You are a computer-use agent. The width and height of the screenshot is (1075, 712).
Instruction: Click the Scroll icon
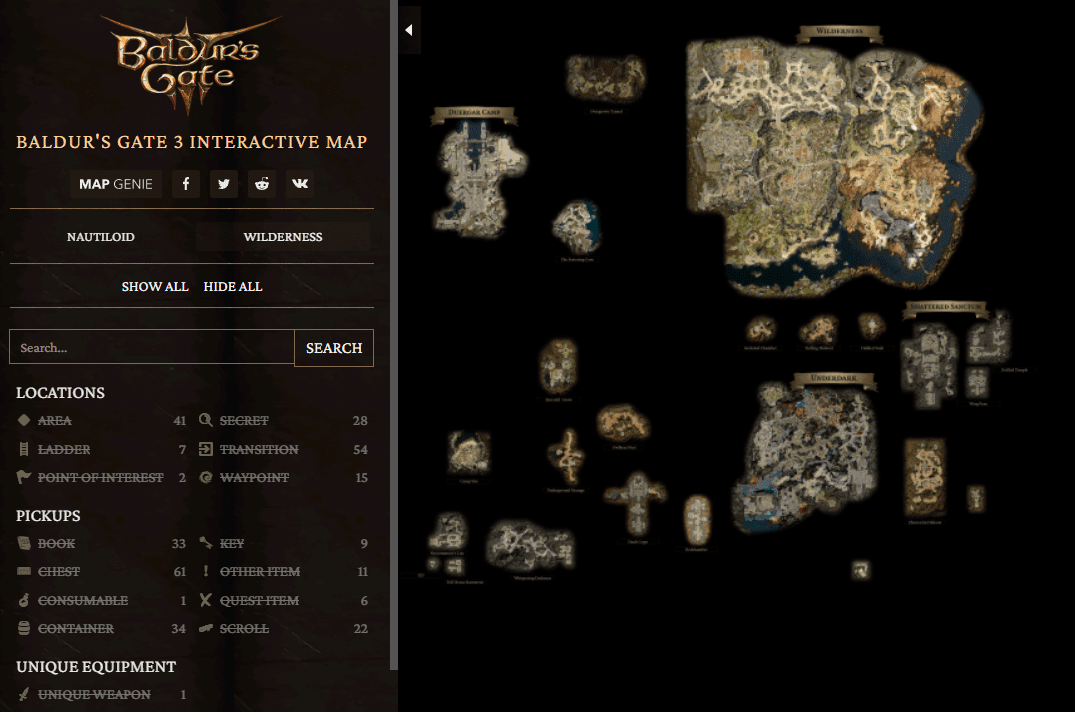coord(206,628)
